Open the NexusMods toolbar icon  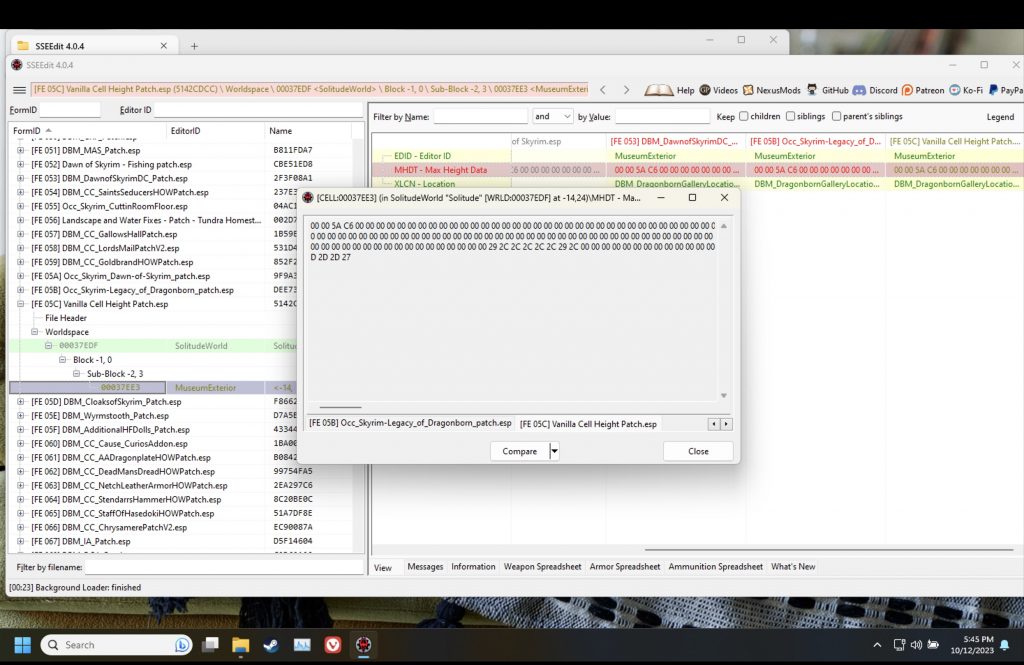[x=749, y=90]
